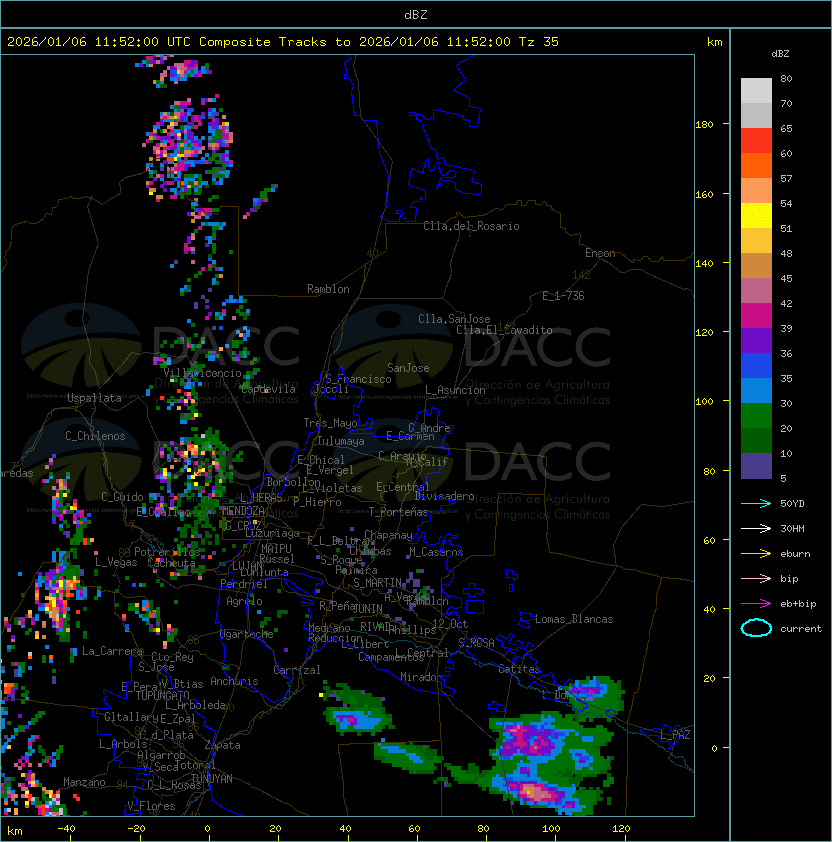
Task: Click the 'TUPUNGATO' map label
Action: click(162, 695)
